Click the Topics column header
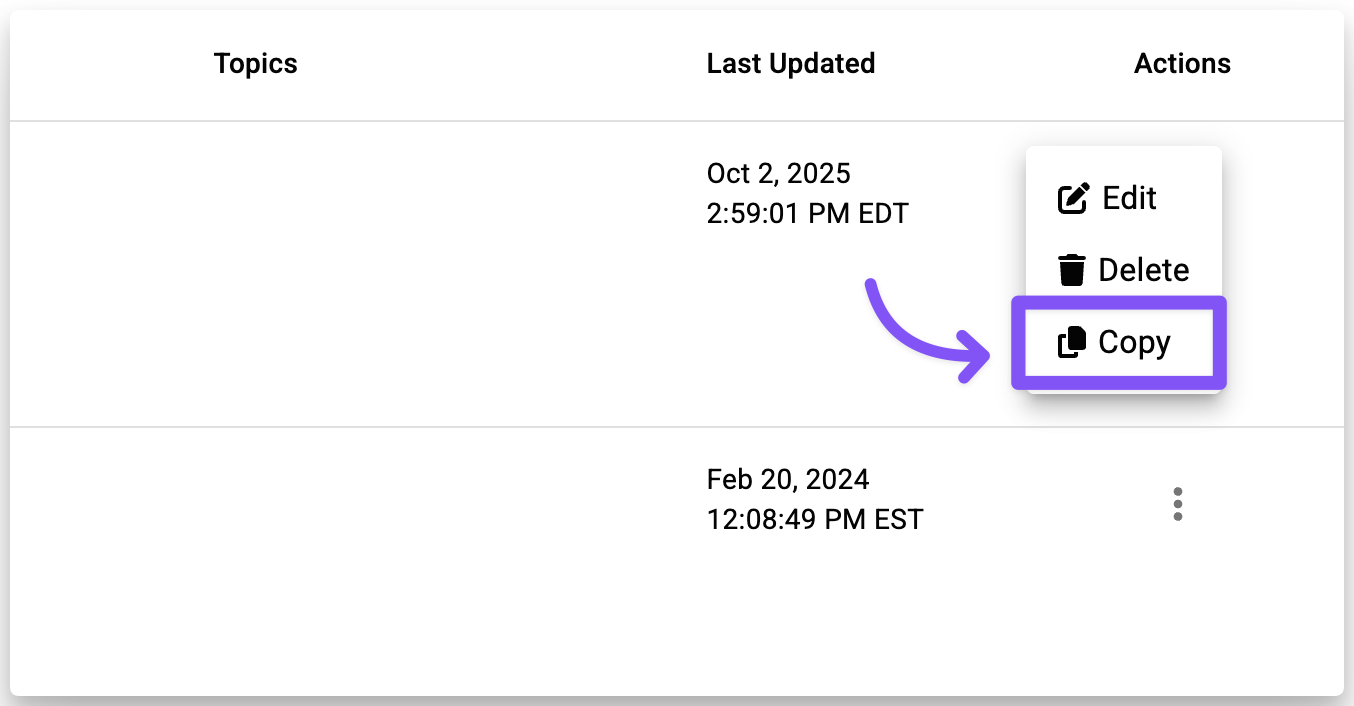This screenshot has width=1354, height=706. click(256, 64)
